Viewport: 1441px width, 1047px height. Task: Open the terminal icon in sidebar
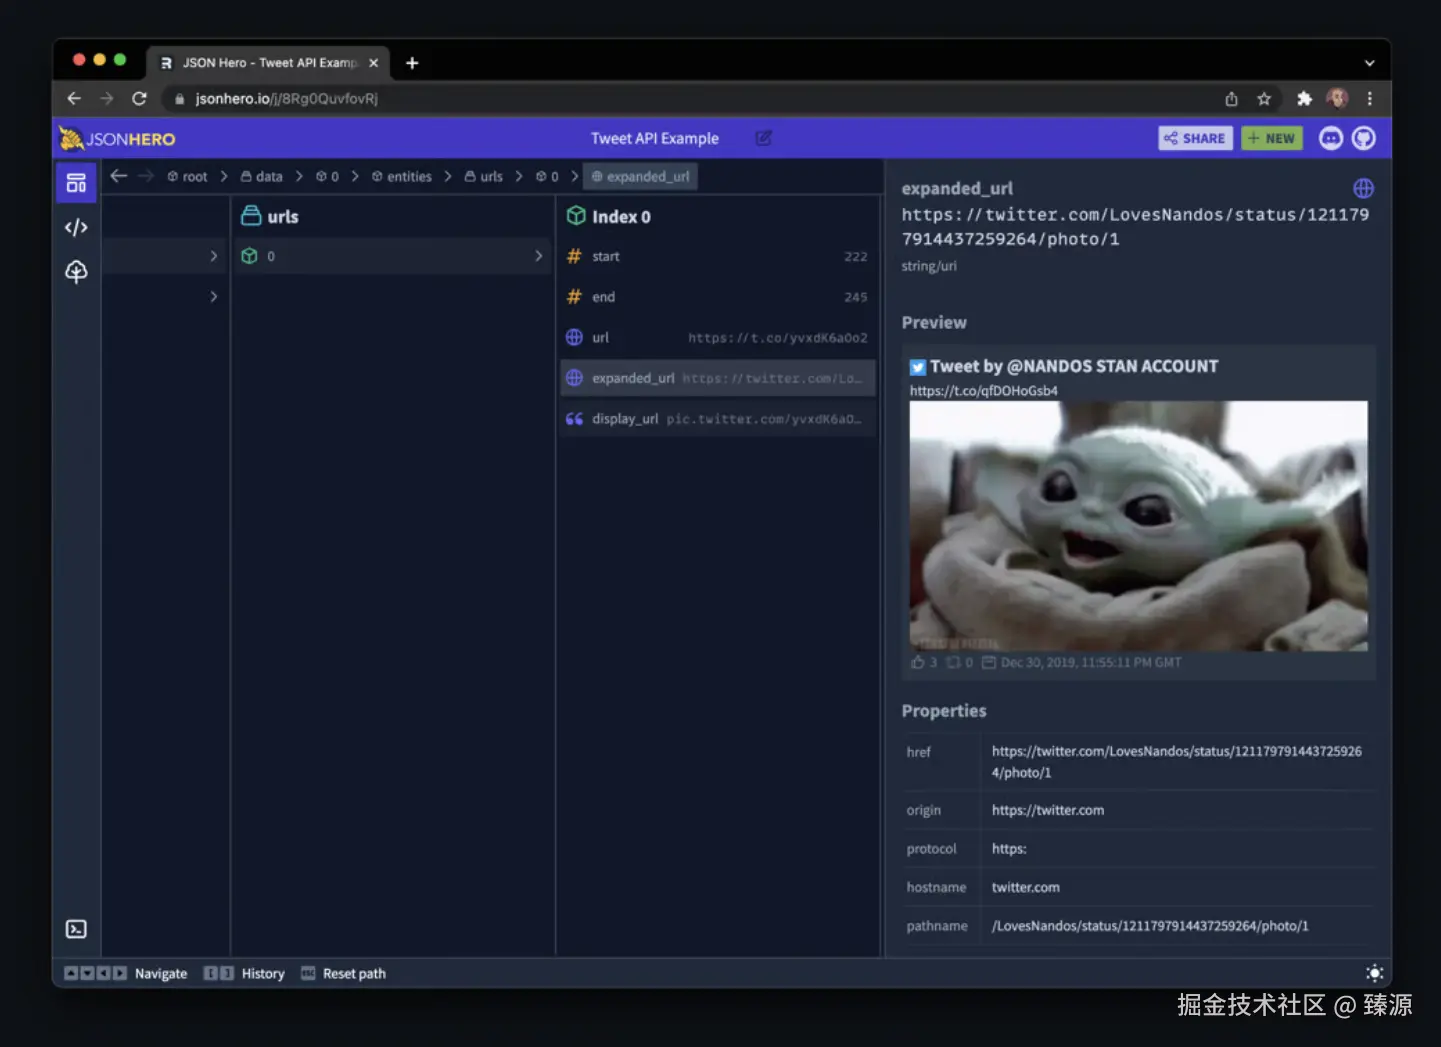pos(76,929)
